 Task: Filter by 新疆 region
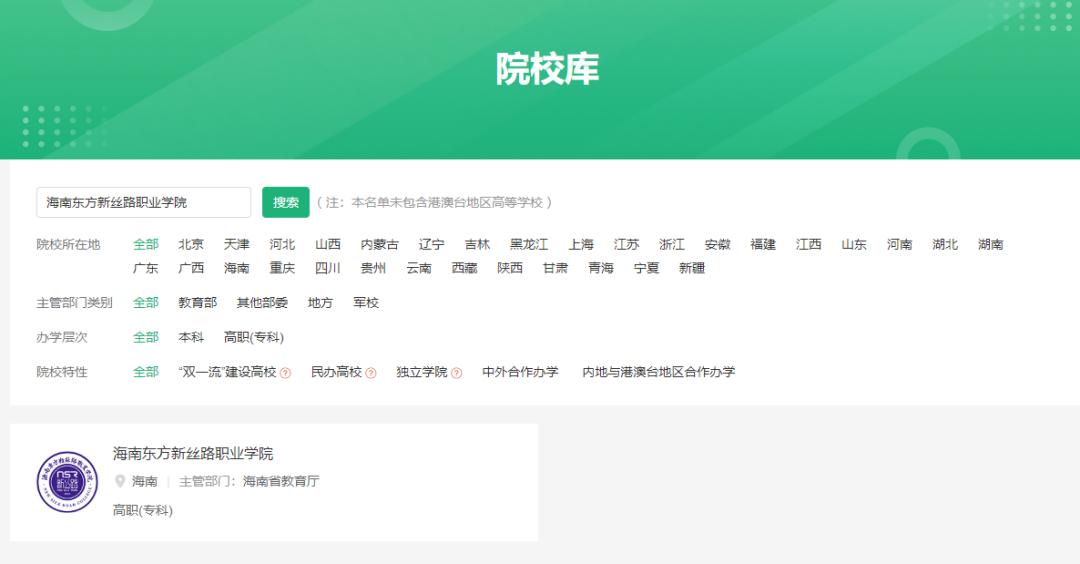coord(692,268)
